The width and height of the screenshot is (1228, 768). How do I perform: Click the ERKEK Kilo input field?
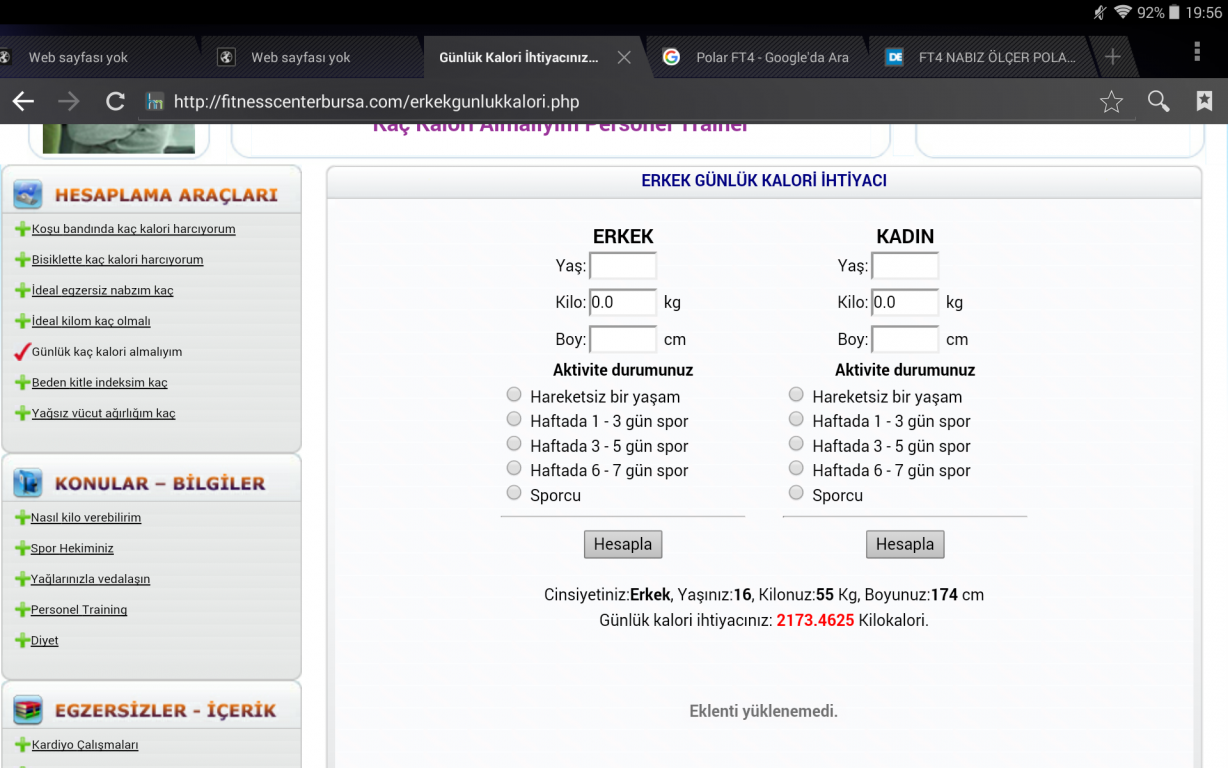click(623, 302)
